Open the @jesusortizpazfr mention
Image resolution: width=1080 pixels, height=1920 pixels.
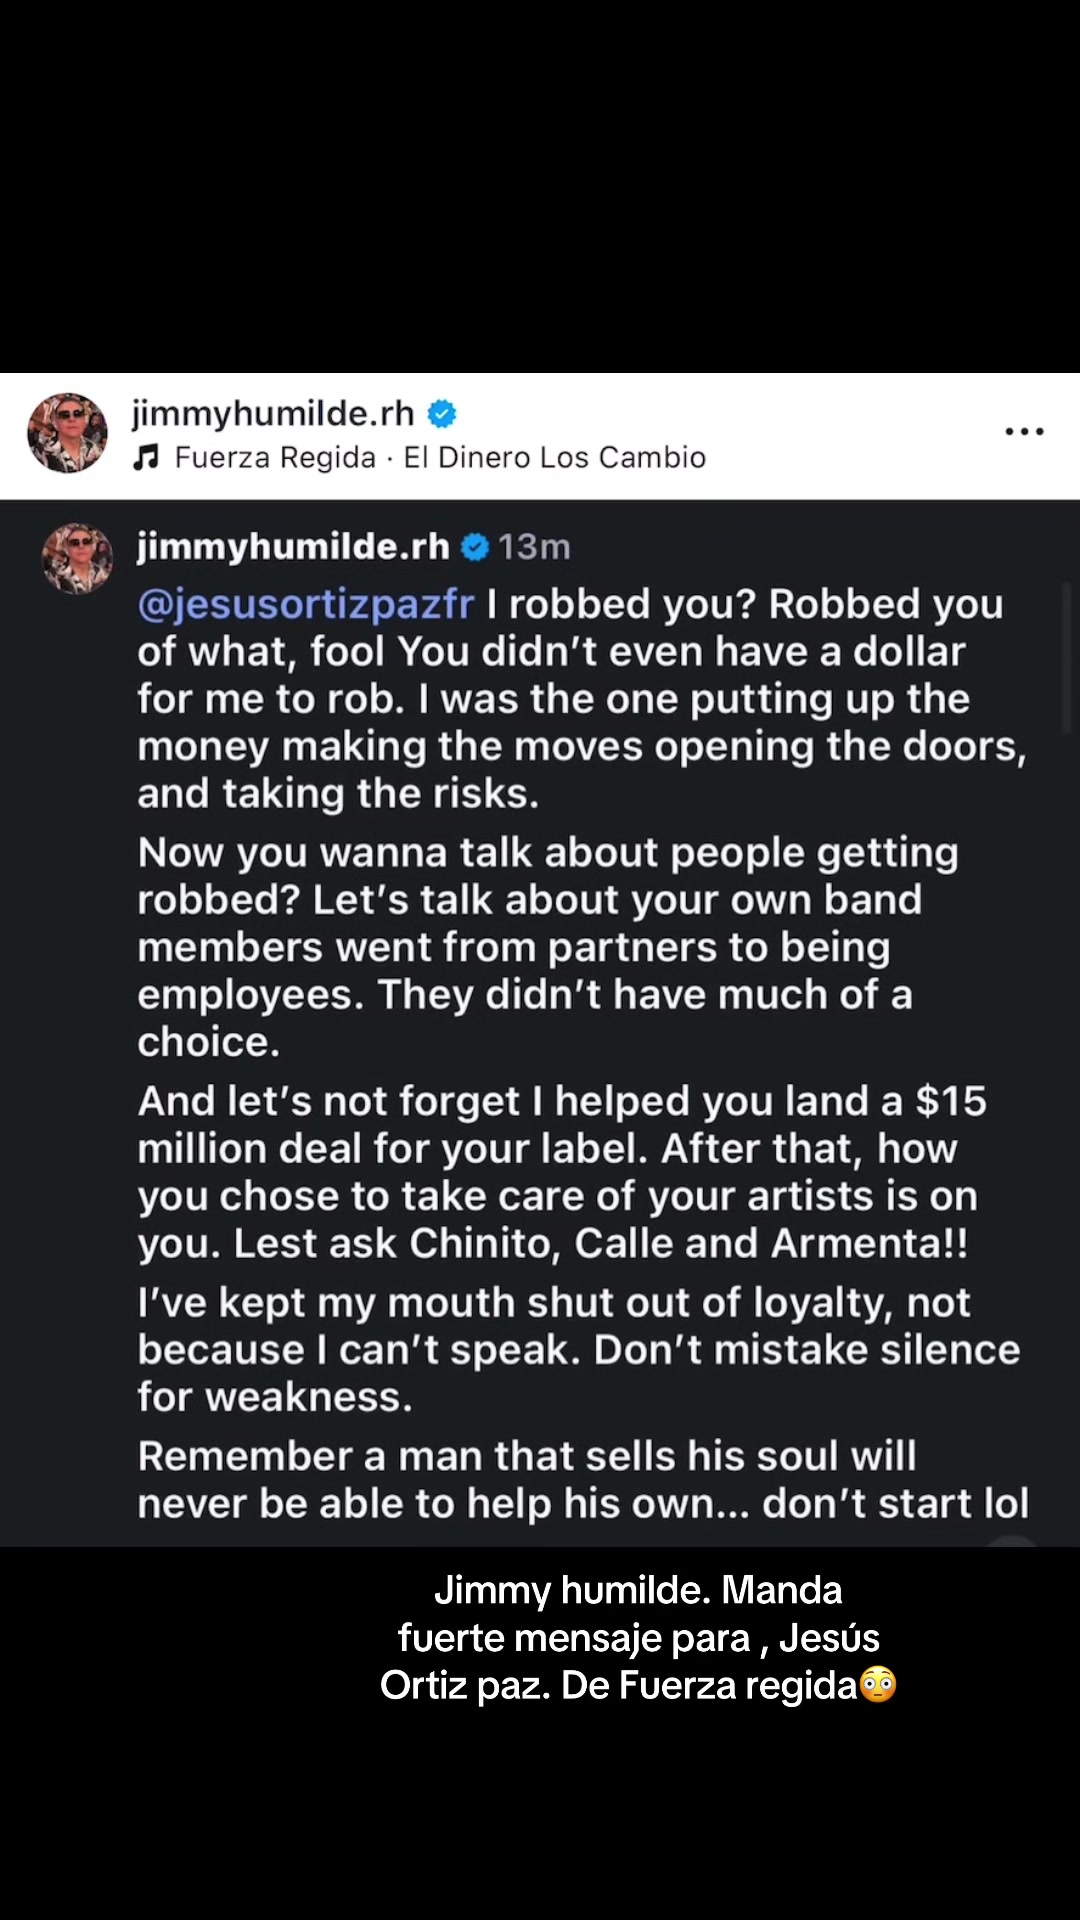point(306,604)
